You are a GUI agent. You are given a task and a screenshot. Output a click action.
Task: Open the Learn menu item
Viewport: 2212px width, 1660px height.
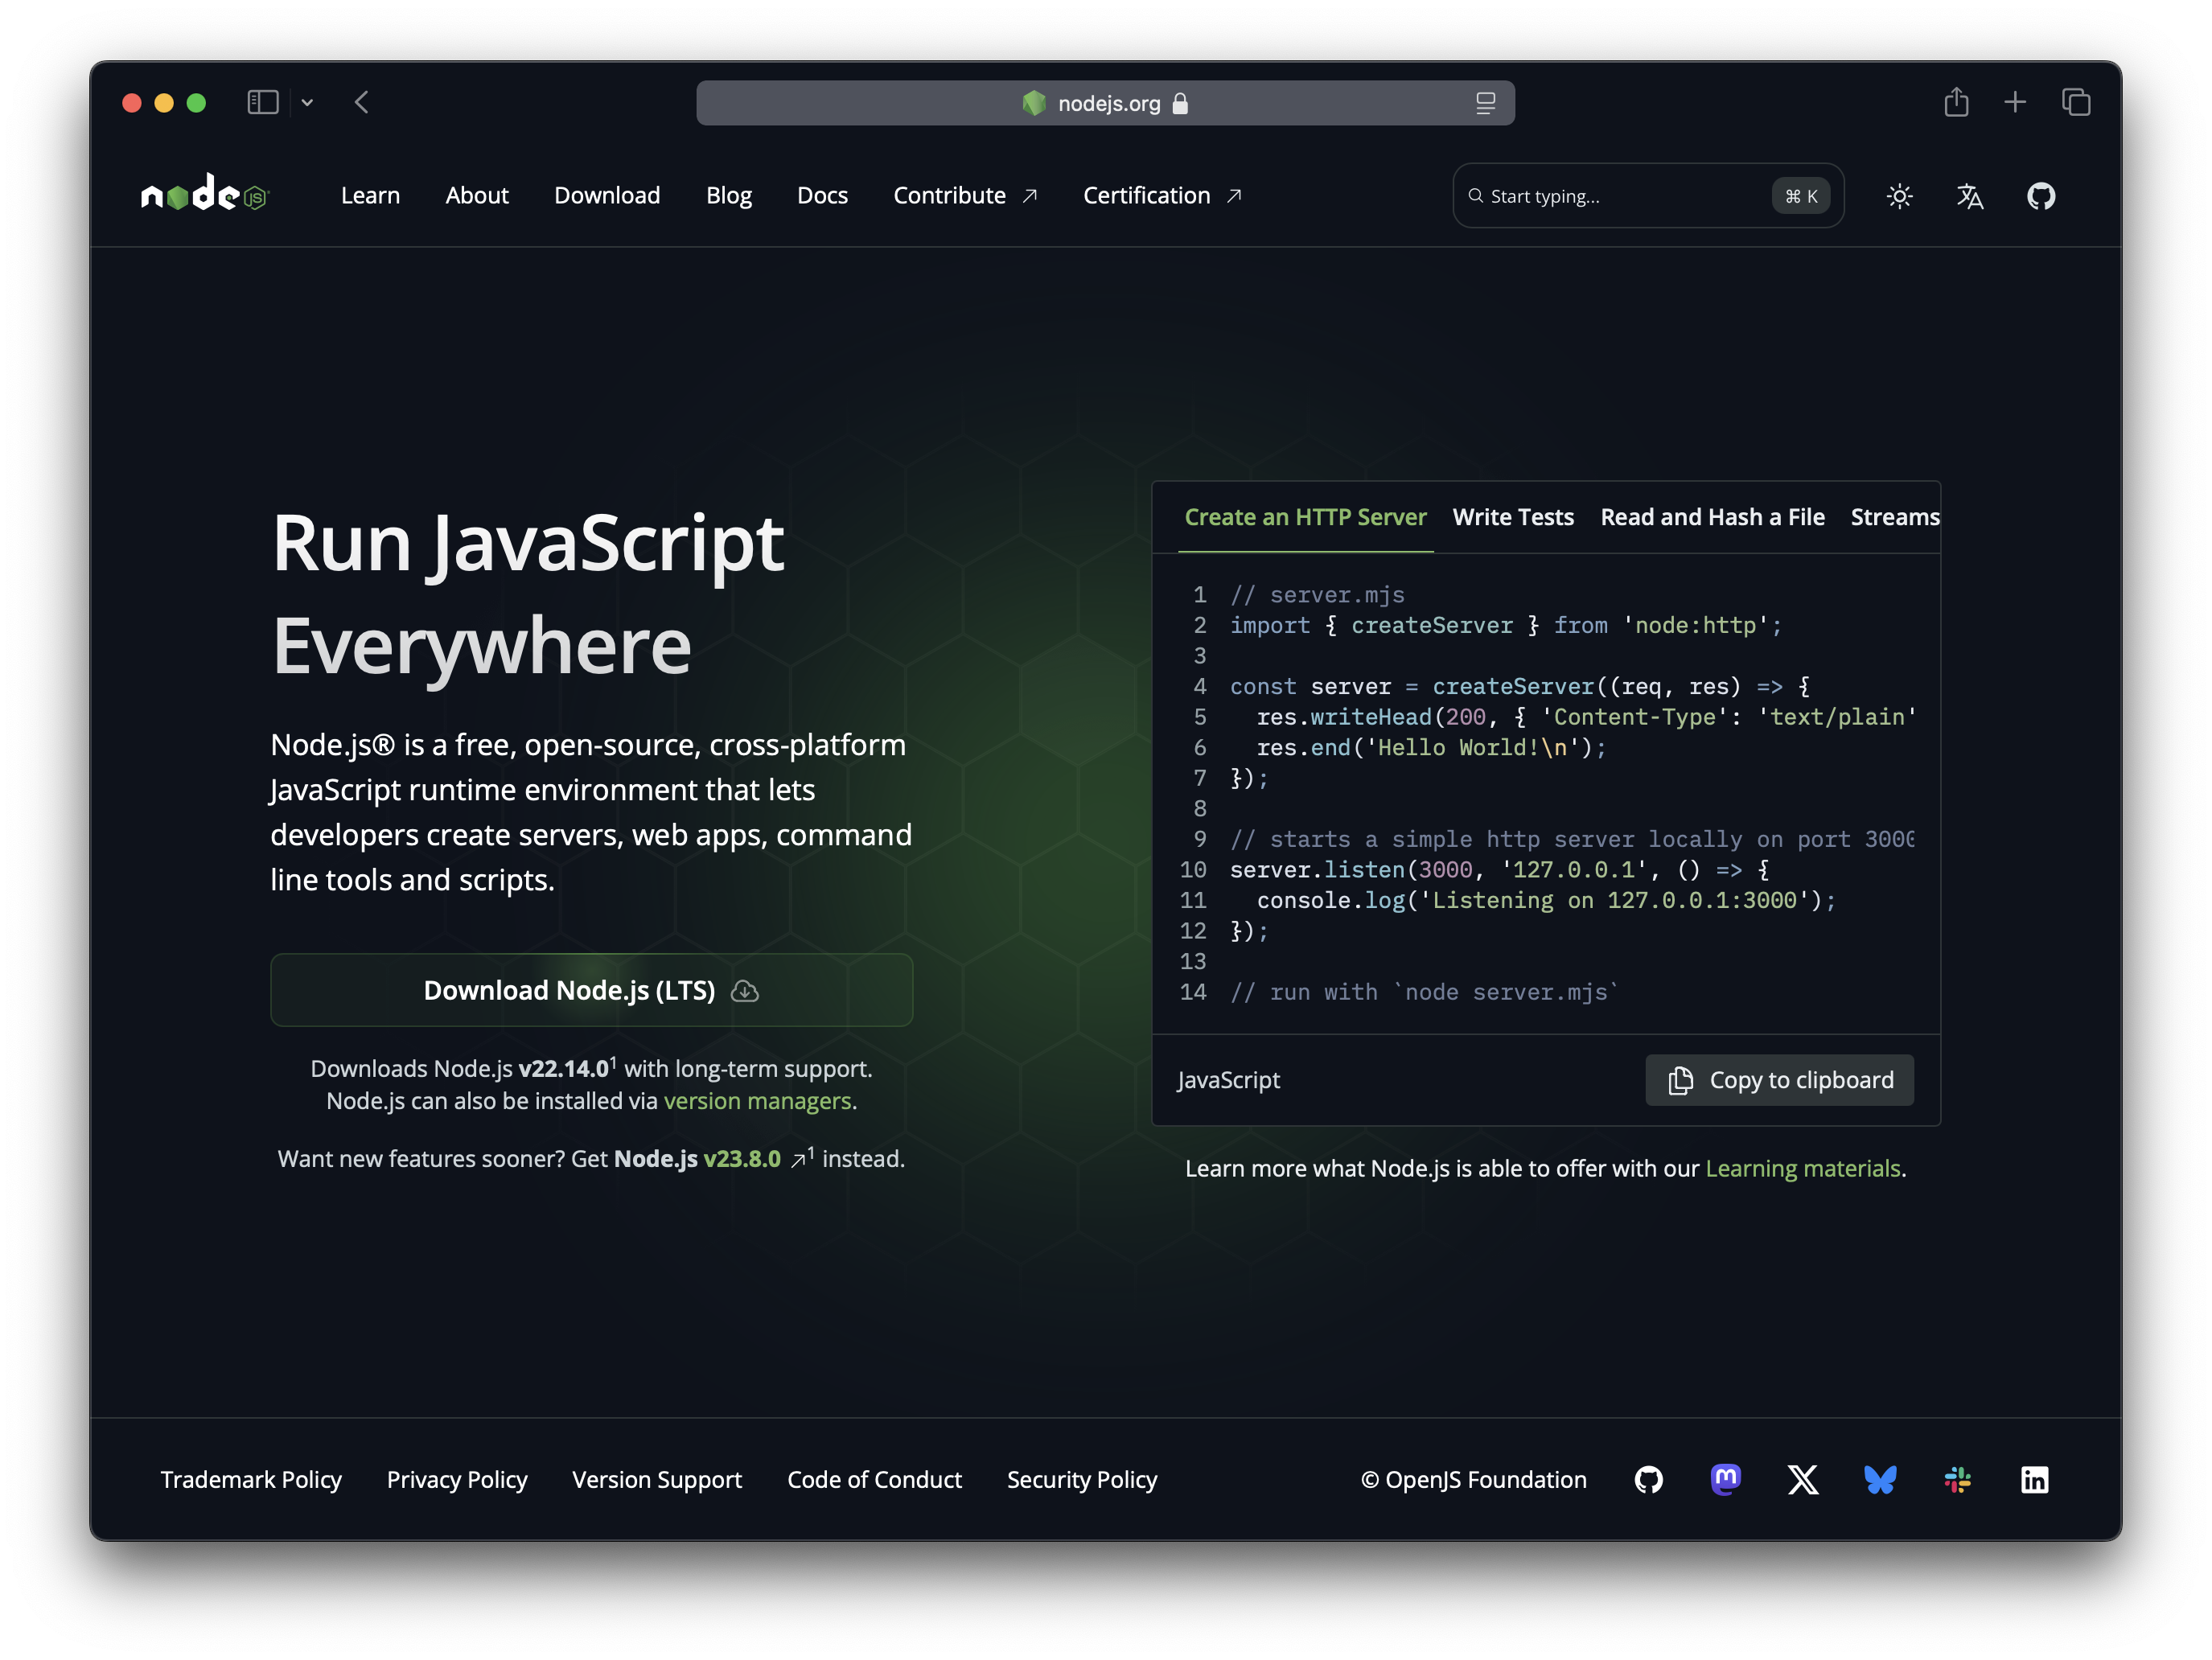[370, 195]
